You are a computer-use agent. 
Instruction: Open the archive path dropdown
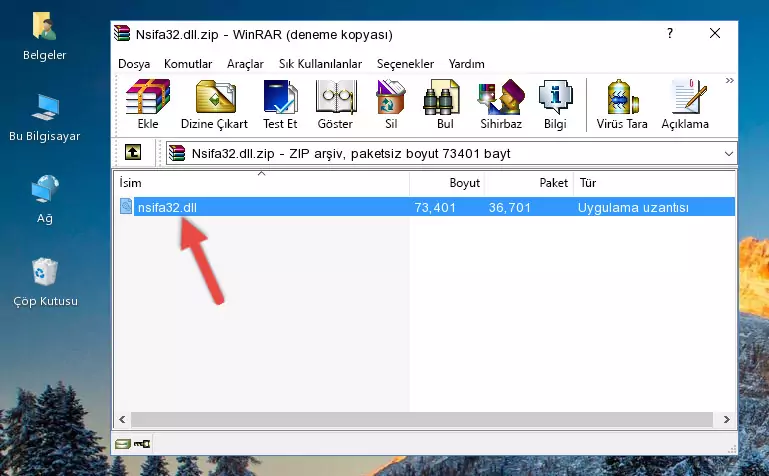(x=729, y=154)
